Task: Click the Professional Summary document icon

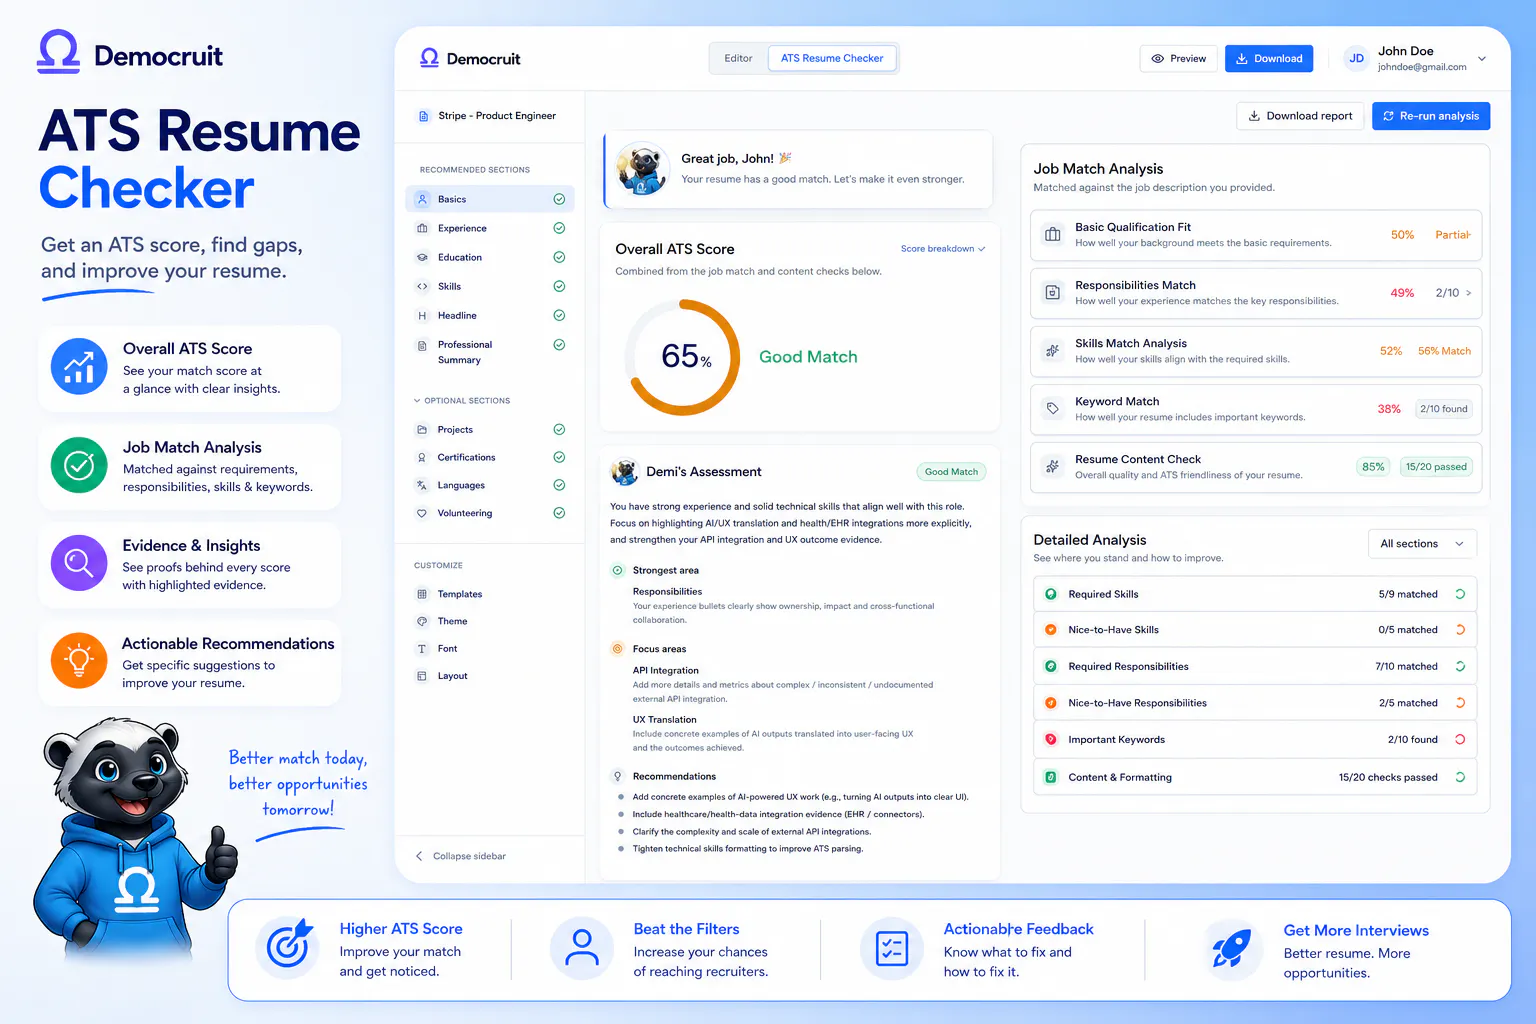Action: [422, 345]
